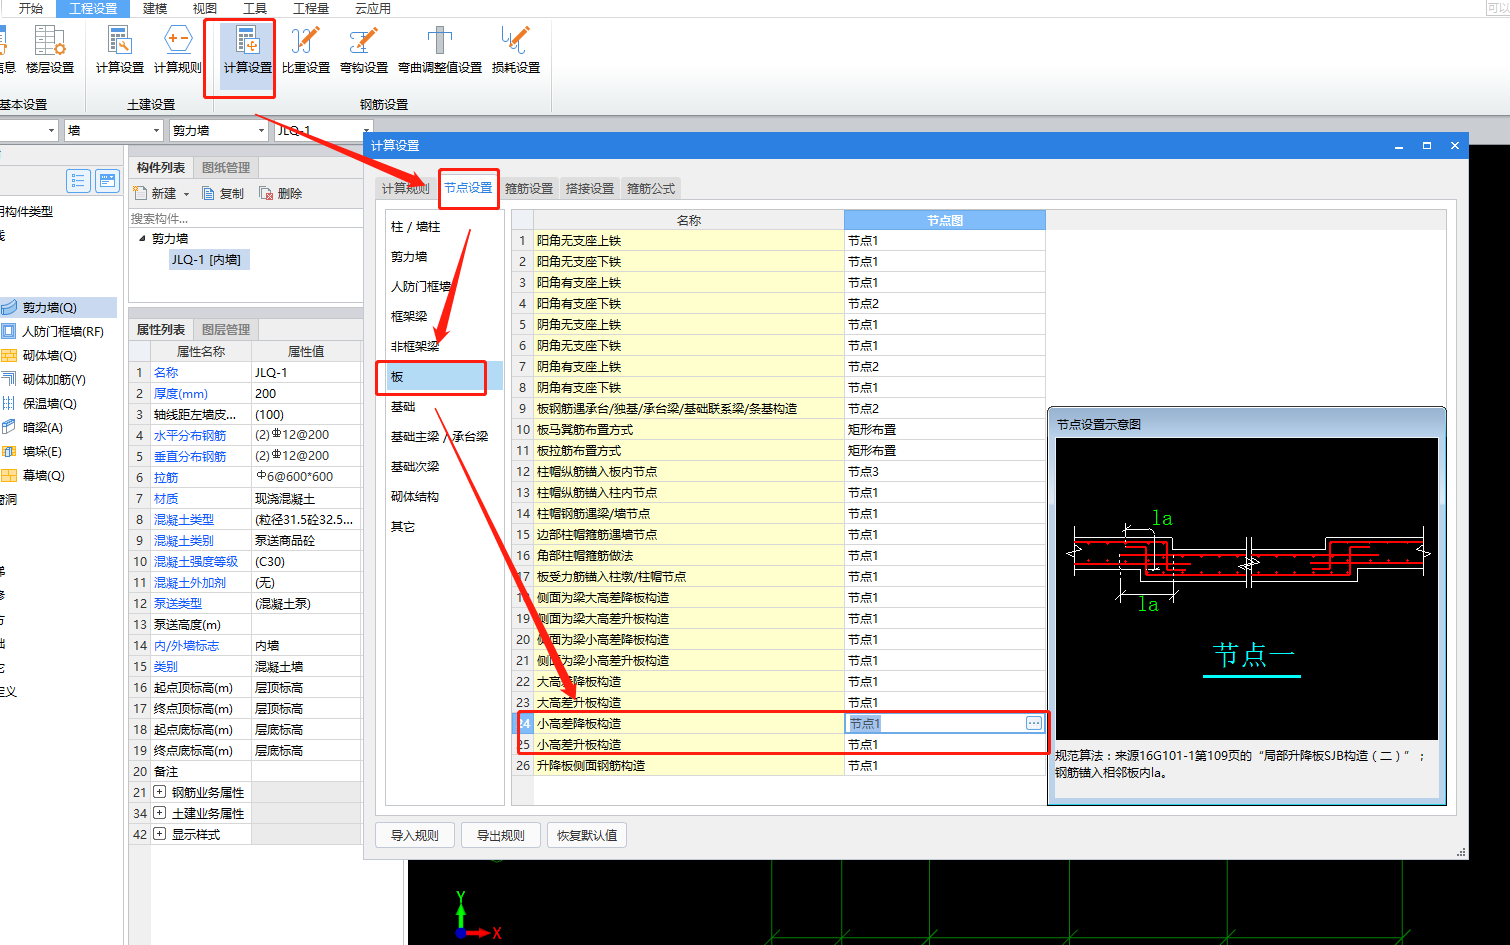Expand the 显示样式 property group
Image resolution: width=1510 pixels, height=945 pixels.
[159, 834]
